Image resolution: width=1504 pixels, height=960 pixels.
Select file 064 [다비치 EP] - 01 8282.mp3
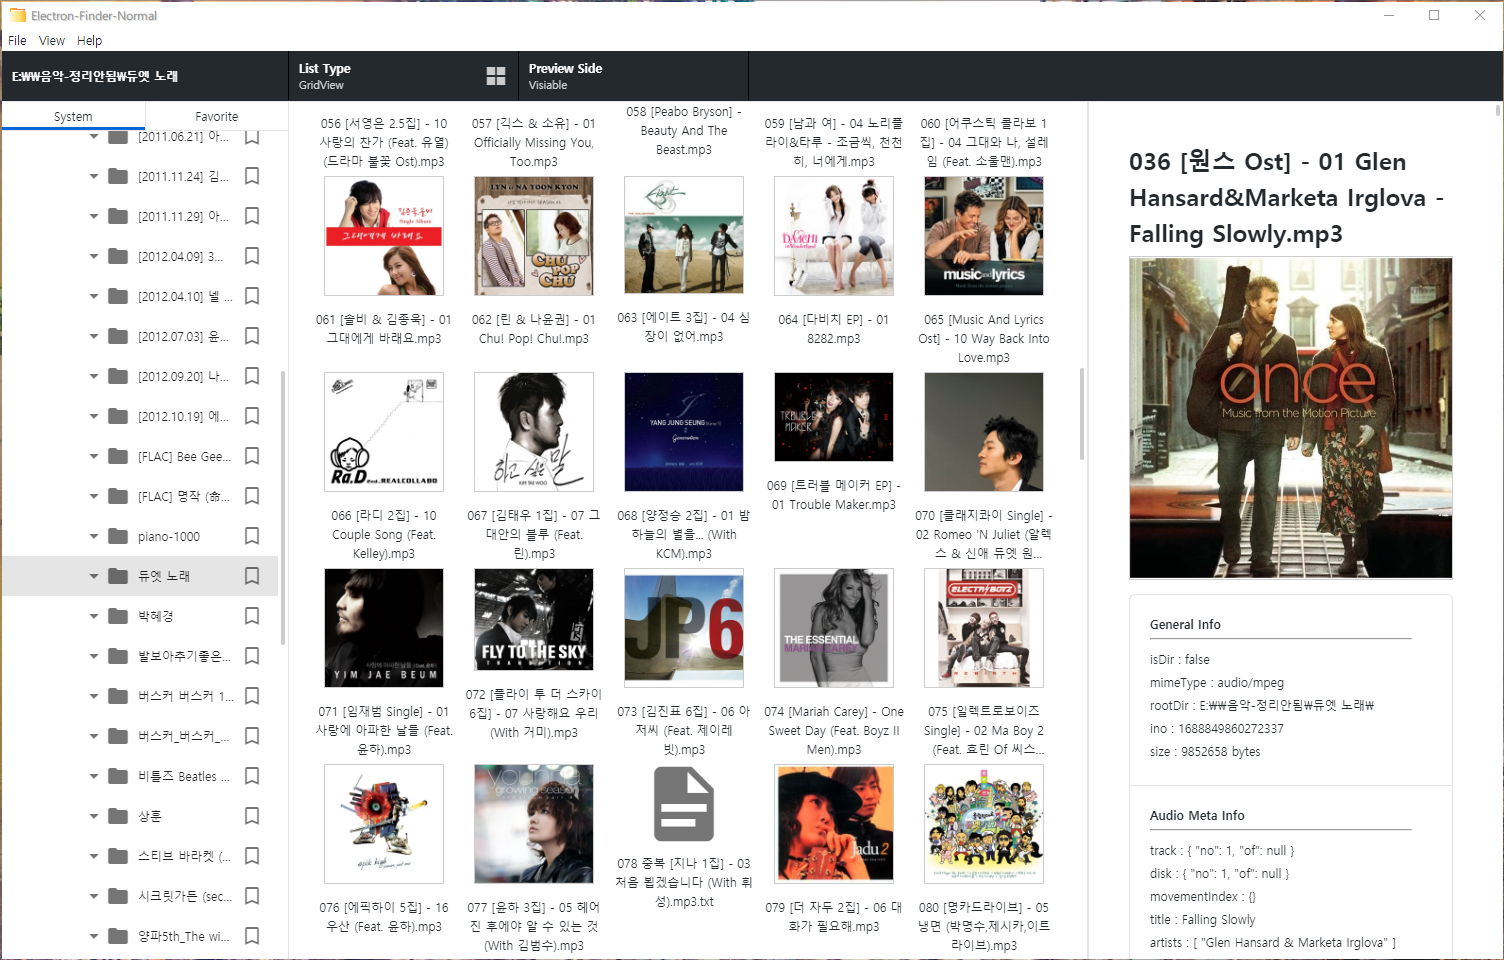[834, 329]
